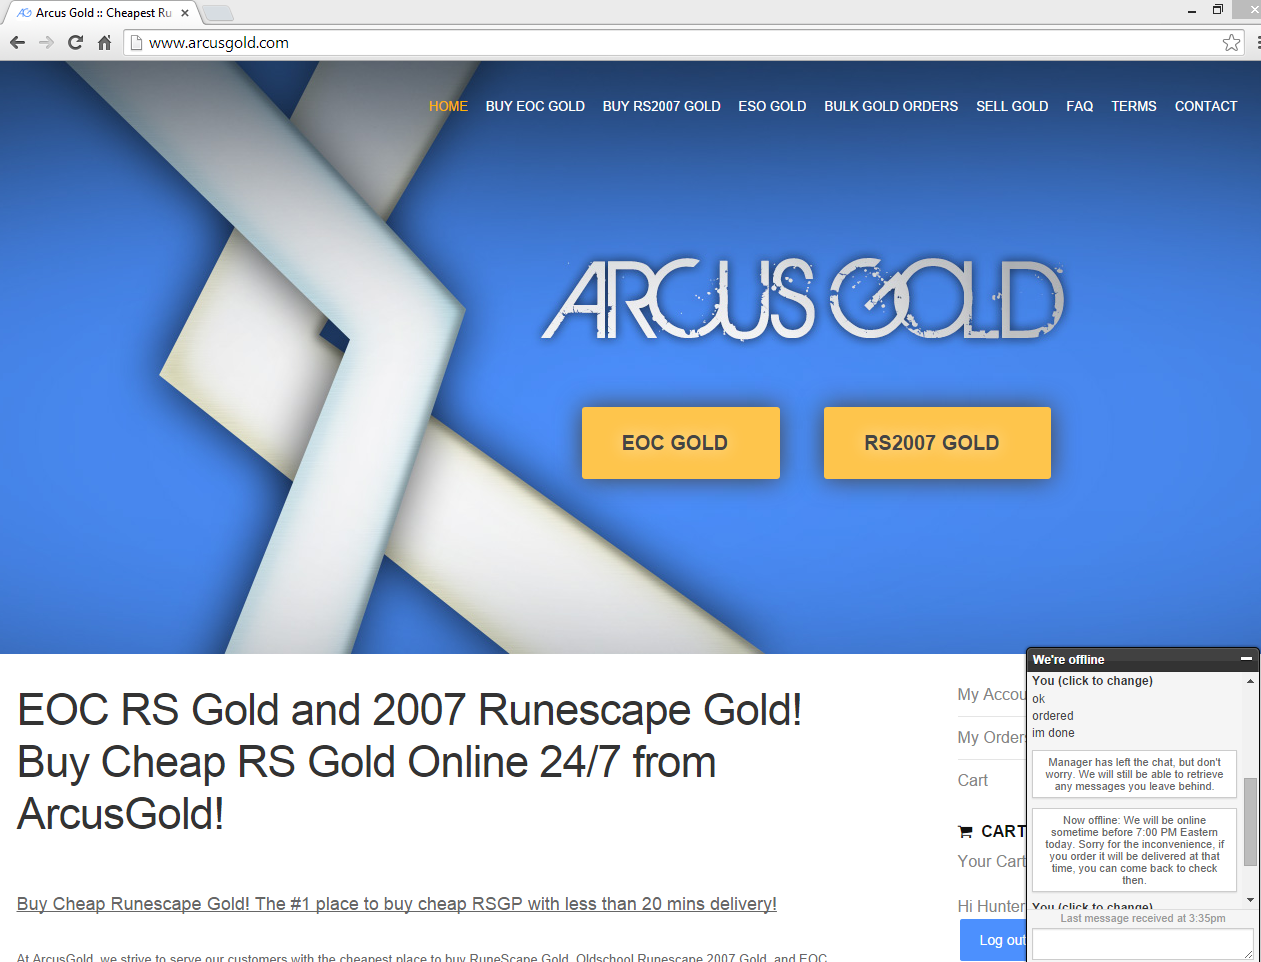Click the 'Now offline' chat notice
This screenshot has width=1261, height=962.
[1134, 850]
